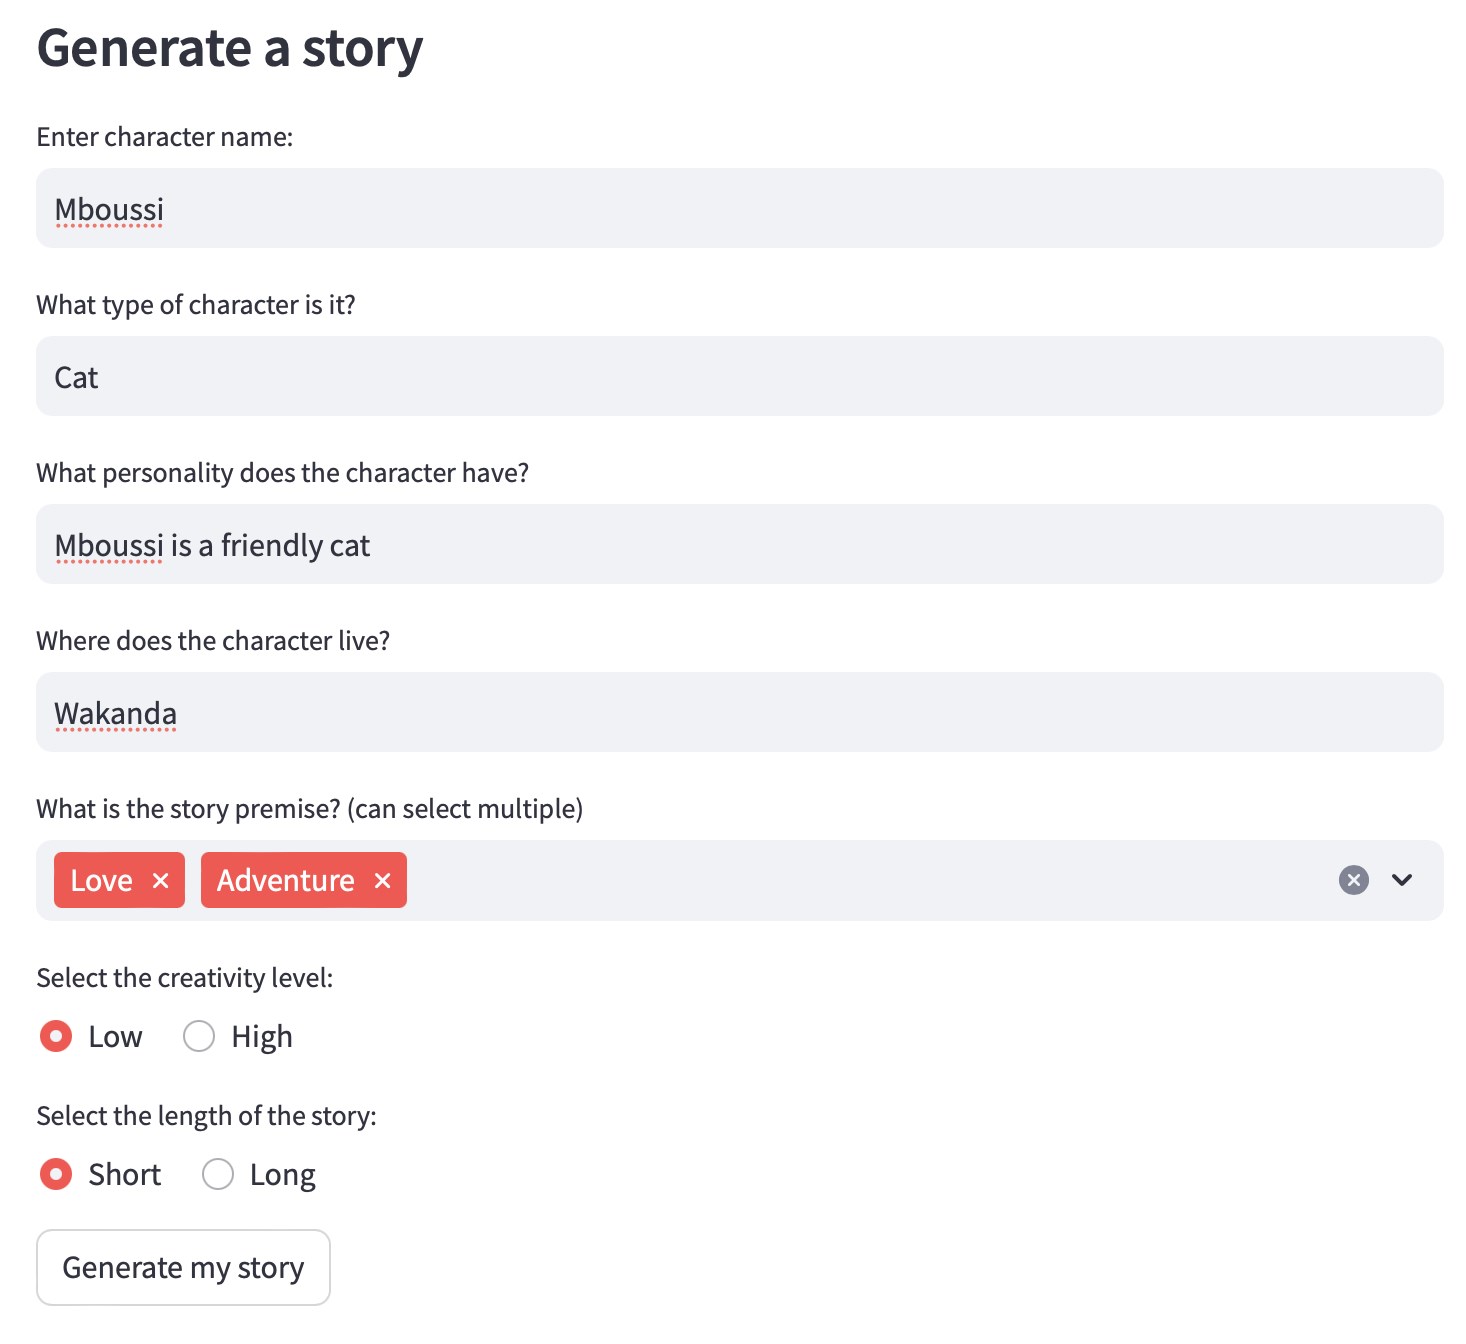Screen dimensions: 1466x1344
Task: Focus the character name field containing Mboussi
Action: (739, 209)
